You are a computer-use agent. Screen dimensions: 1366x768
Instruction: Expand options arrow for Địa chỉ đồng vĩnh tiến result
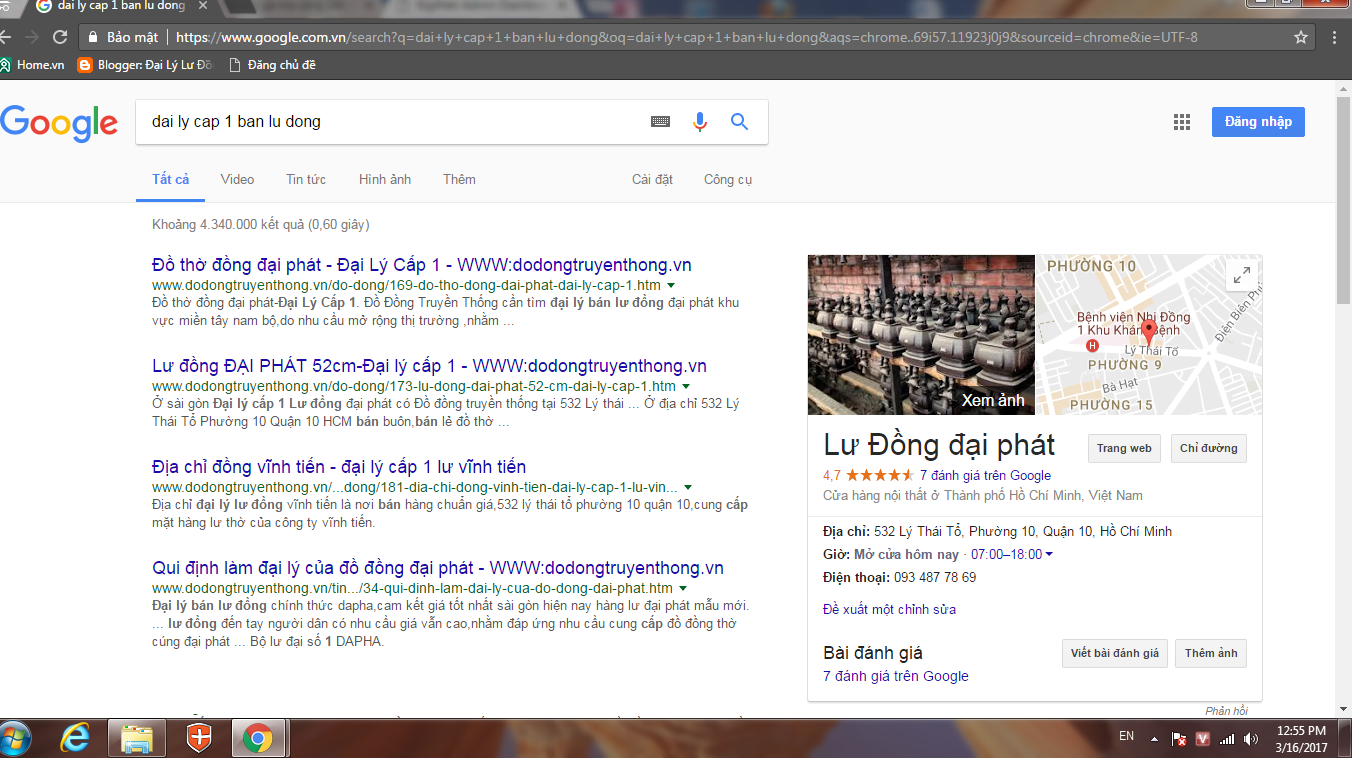[688, 487]
